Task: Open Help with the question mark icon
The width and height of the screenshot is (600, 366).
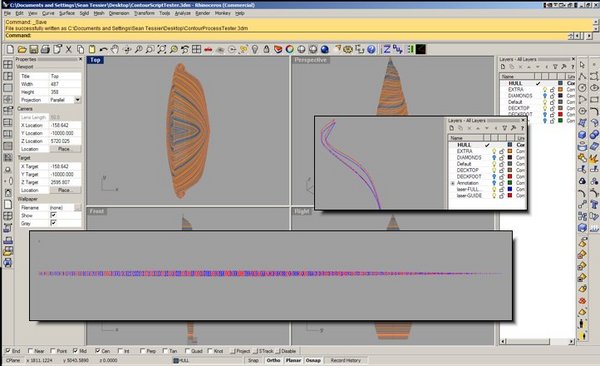Action: (x=371, y=49)
